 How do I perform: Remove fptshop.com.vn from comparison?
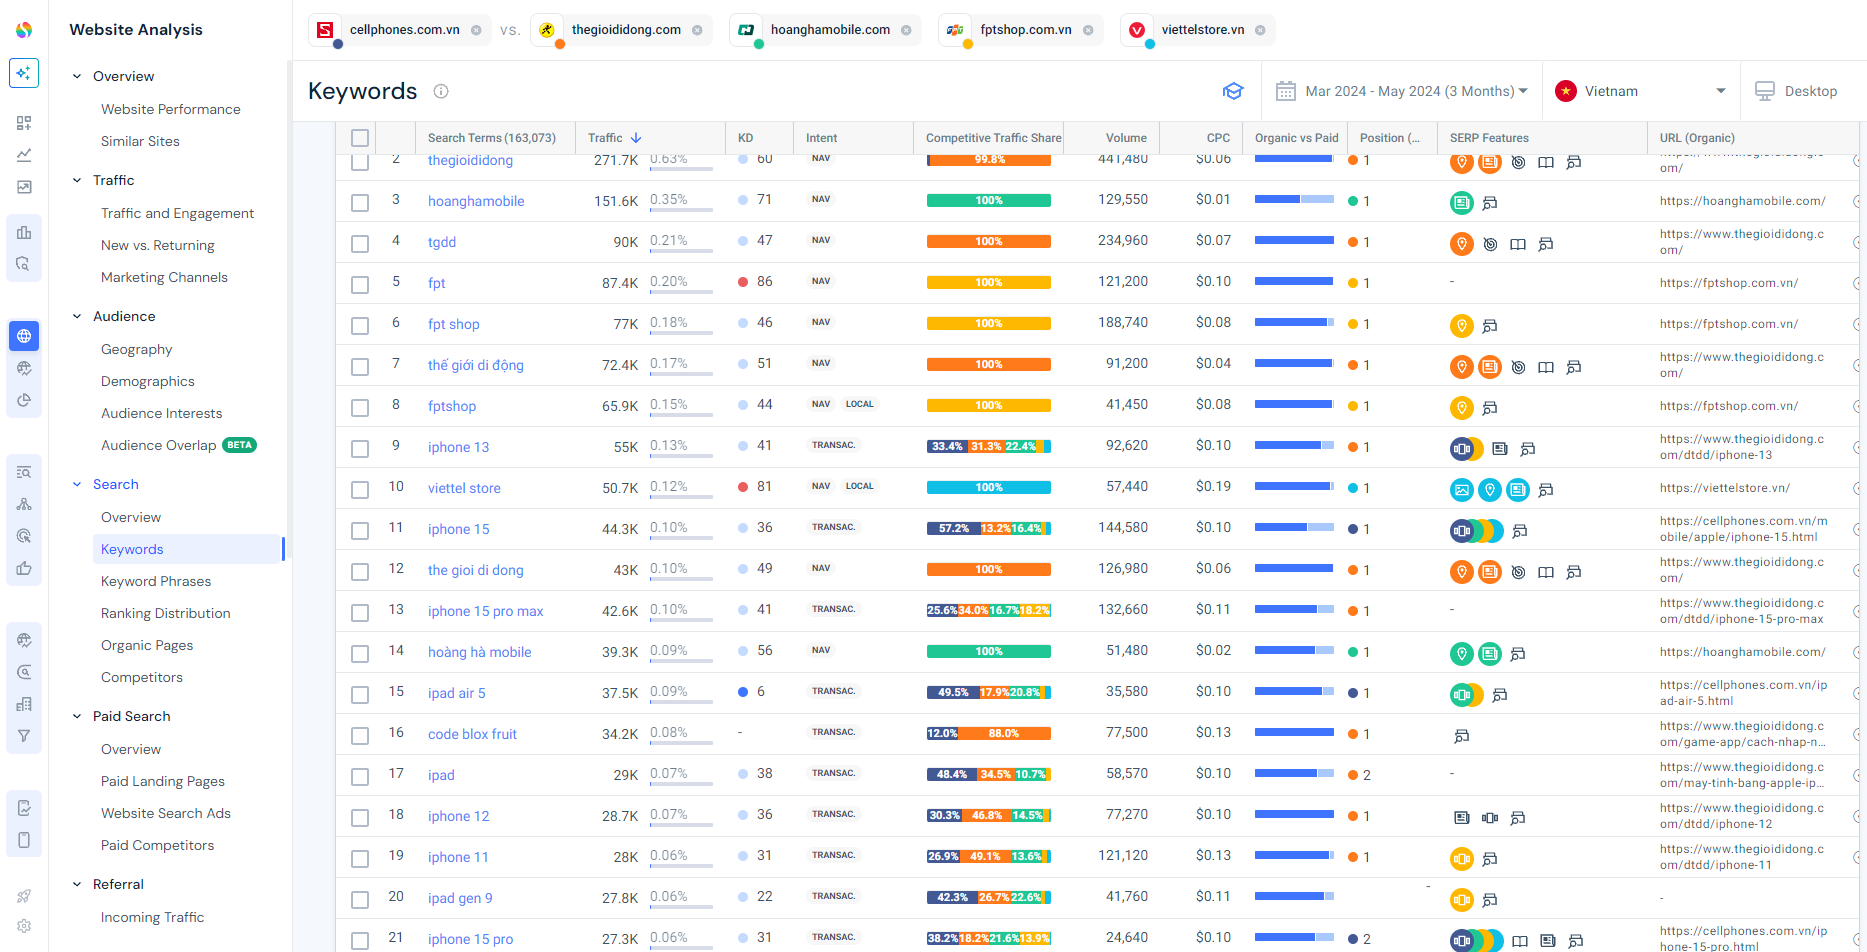pos(1088,30)
